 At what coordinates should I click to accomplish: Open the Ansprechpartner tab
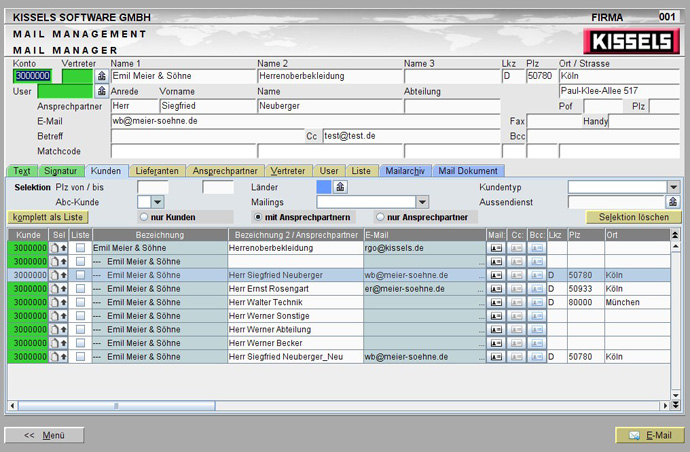(225, 171)
